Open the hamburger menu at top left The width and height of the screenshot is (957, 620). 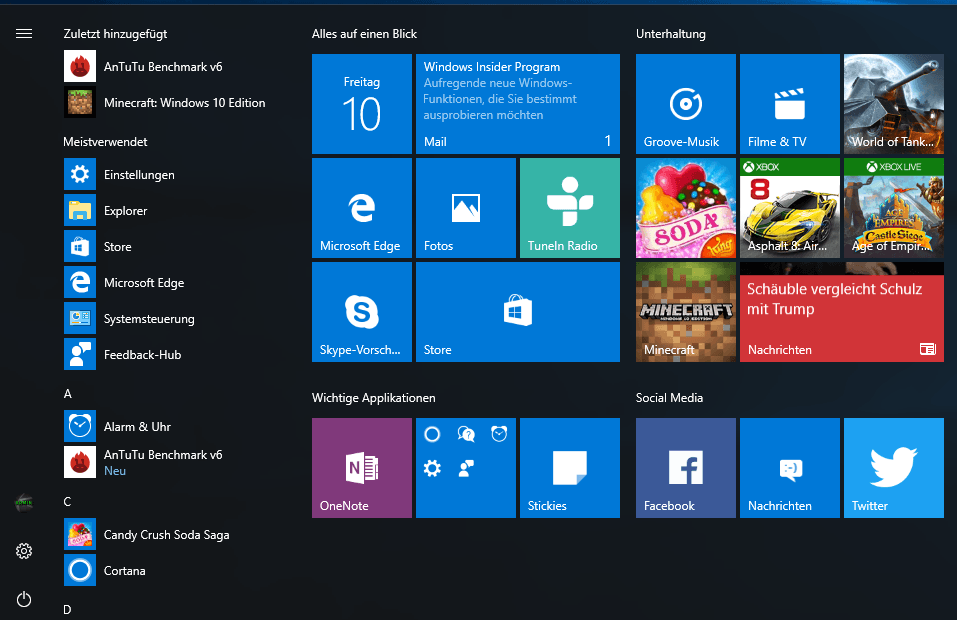pyautogui.click(x=24, y=34)
